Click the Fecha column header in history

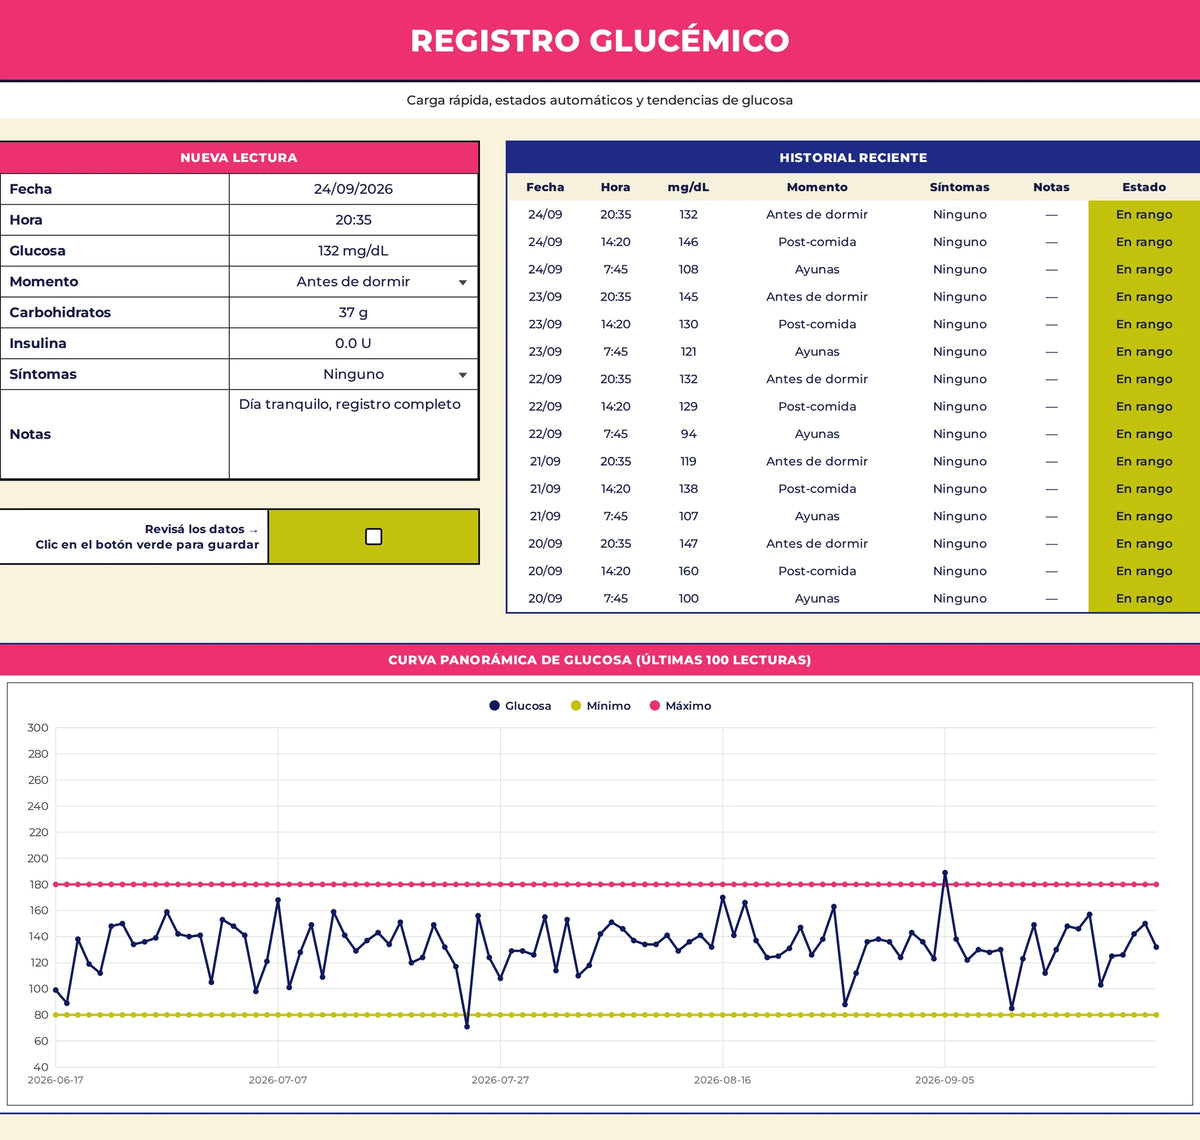click(x=545, y=187)
